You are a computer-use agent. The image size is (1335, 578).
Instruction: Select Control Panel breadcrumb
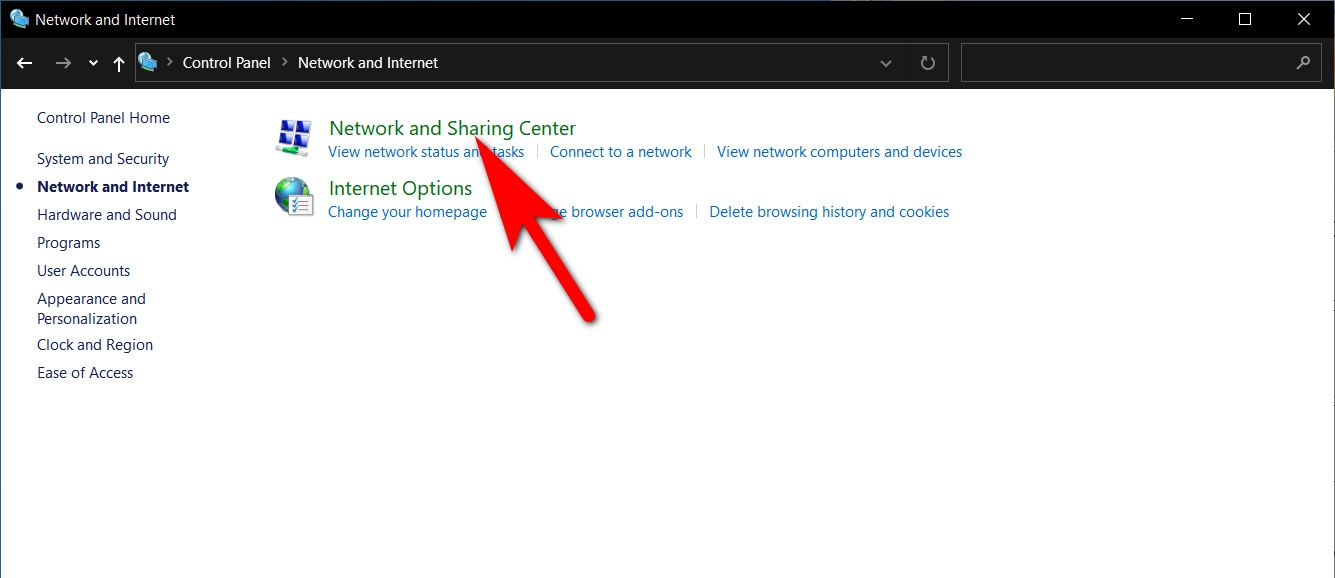227,62
